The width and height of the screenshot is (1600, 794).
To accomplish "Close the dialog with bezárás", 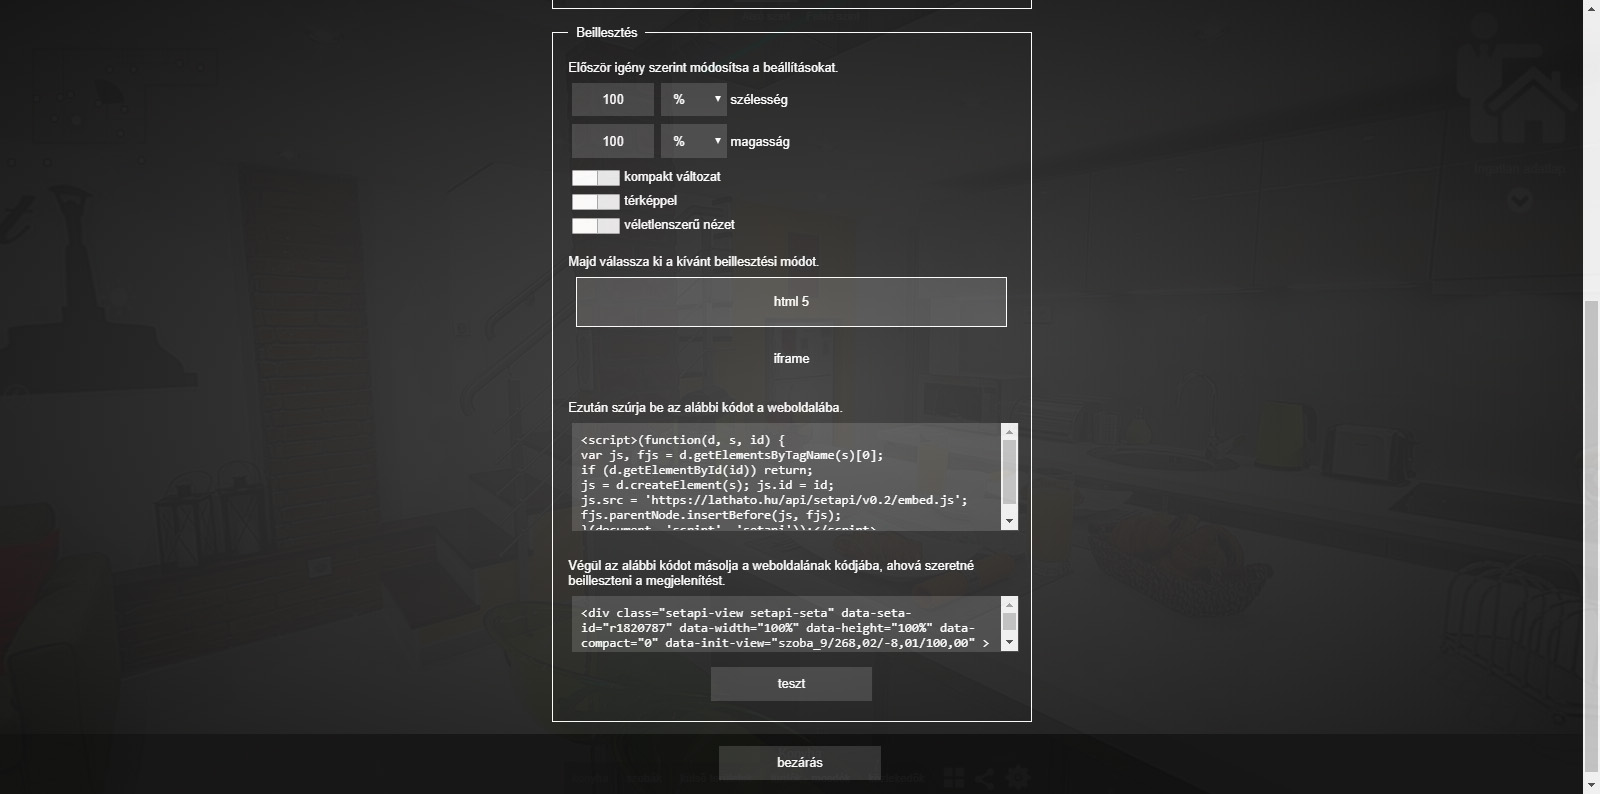I will (800, 763).
